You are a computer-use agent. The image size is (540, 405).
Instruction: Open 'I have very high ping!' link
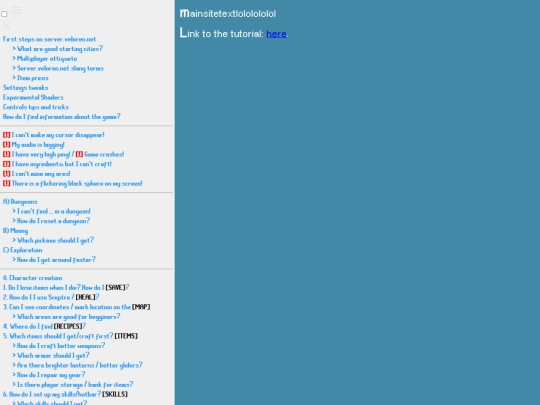pos(37,154)
